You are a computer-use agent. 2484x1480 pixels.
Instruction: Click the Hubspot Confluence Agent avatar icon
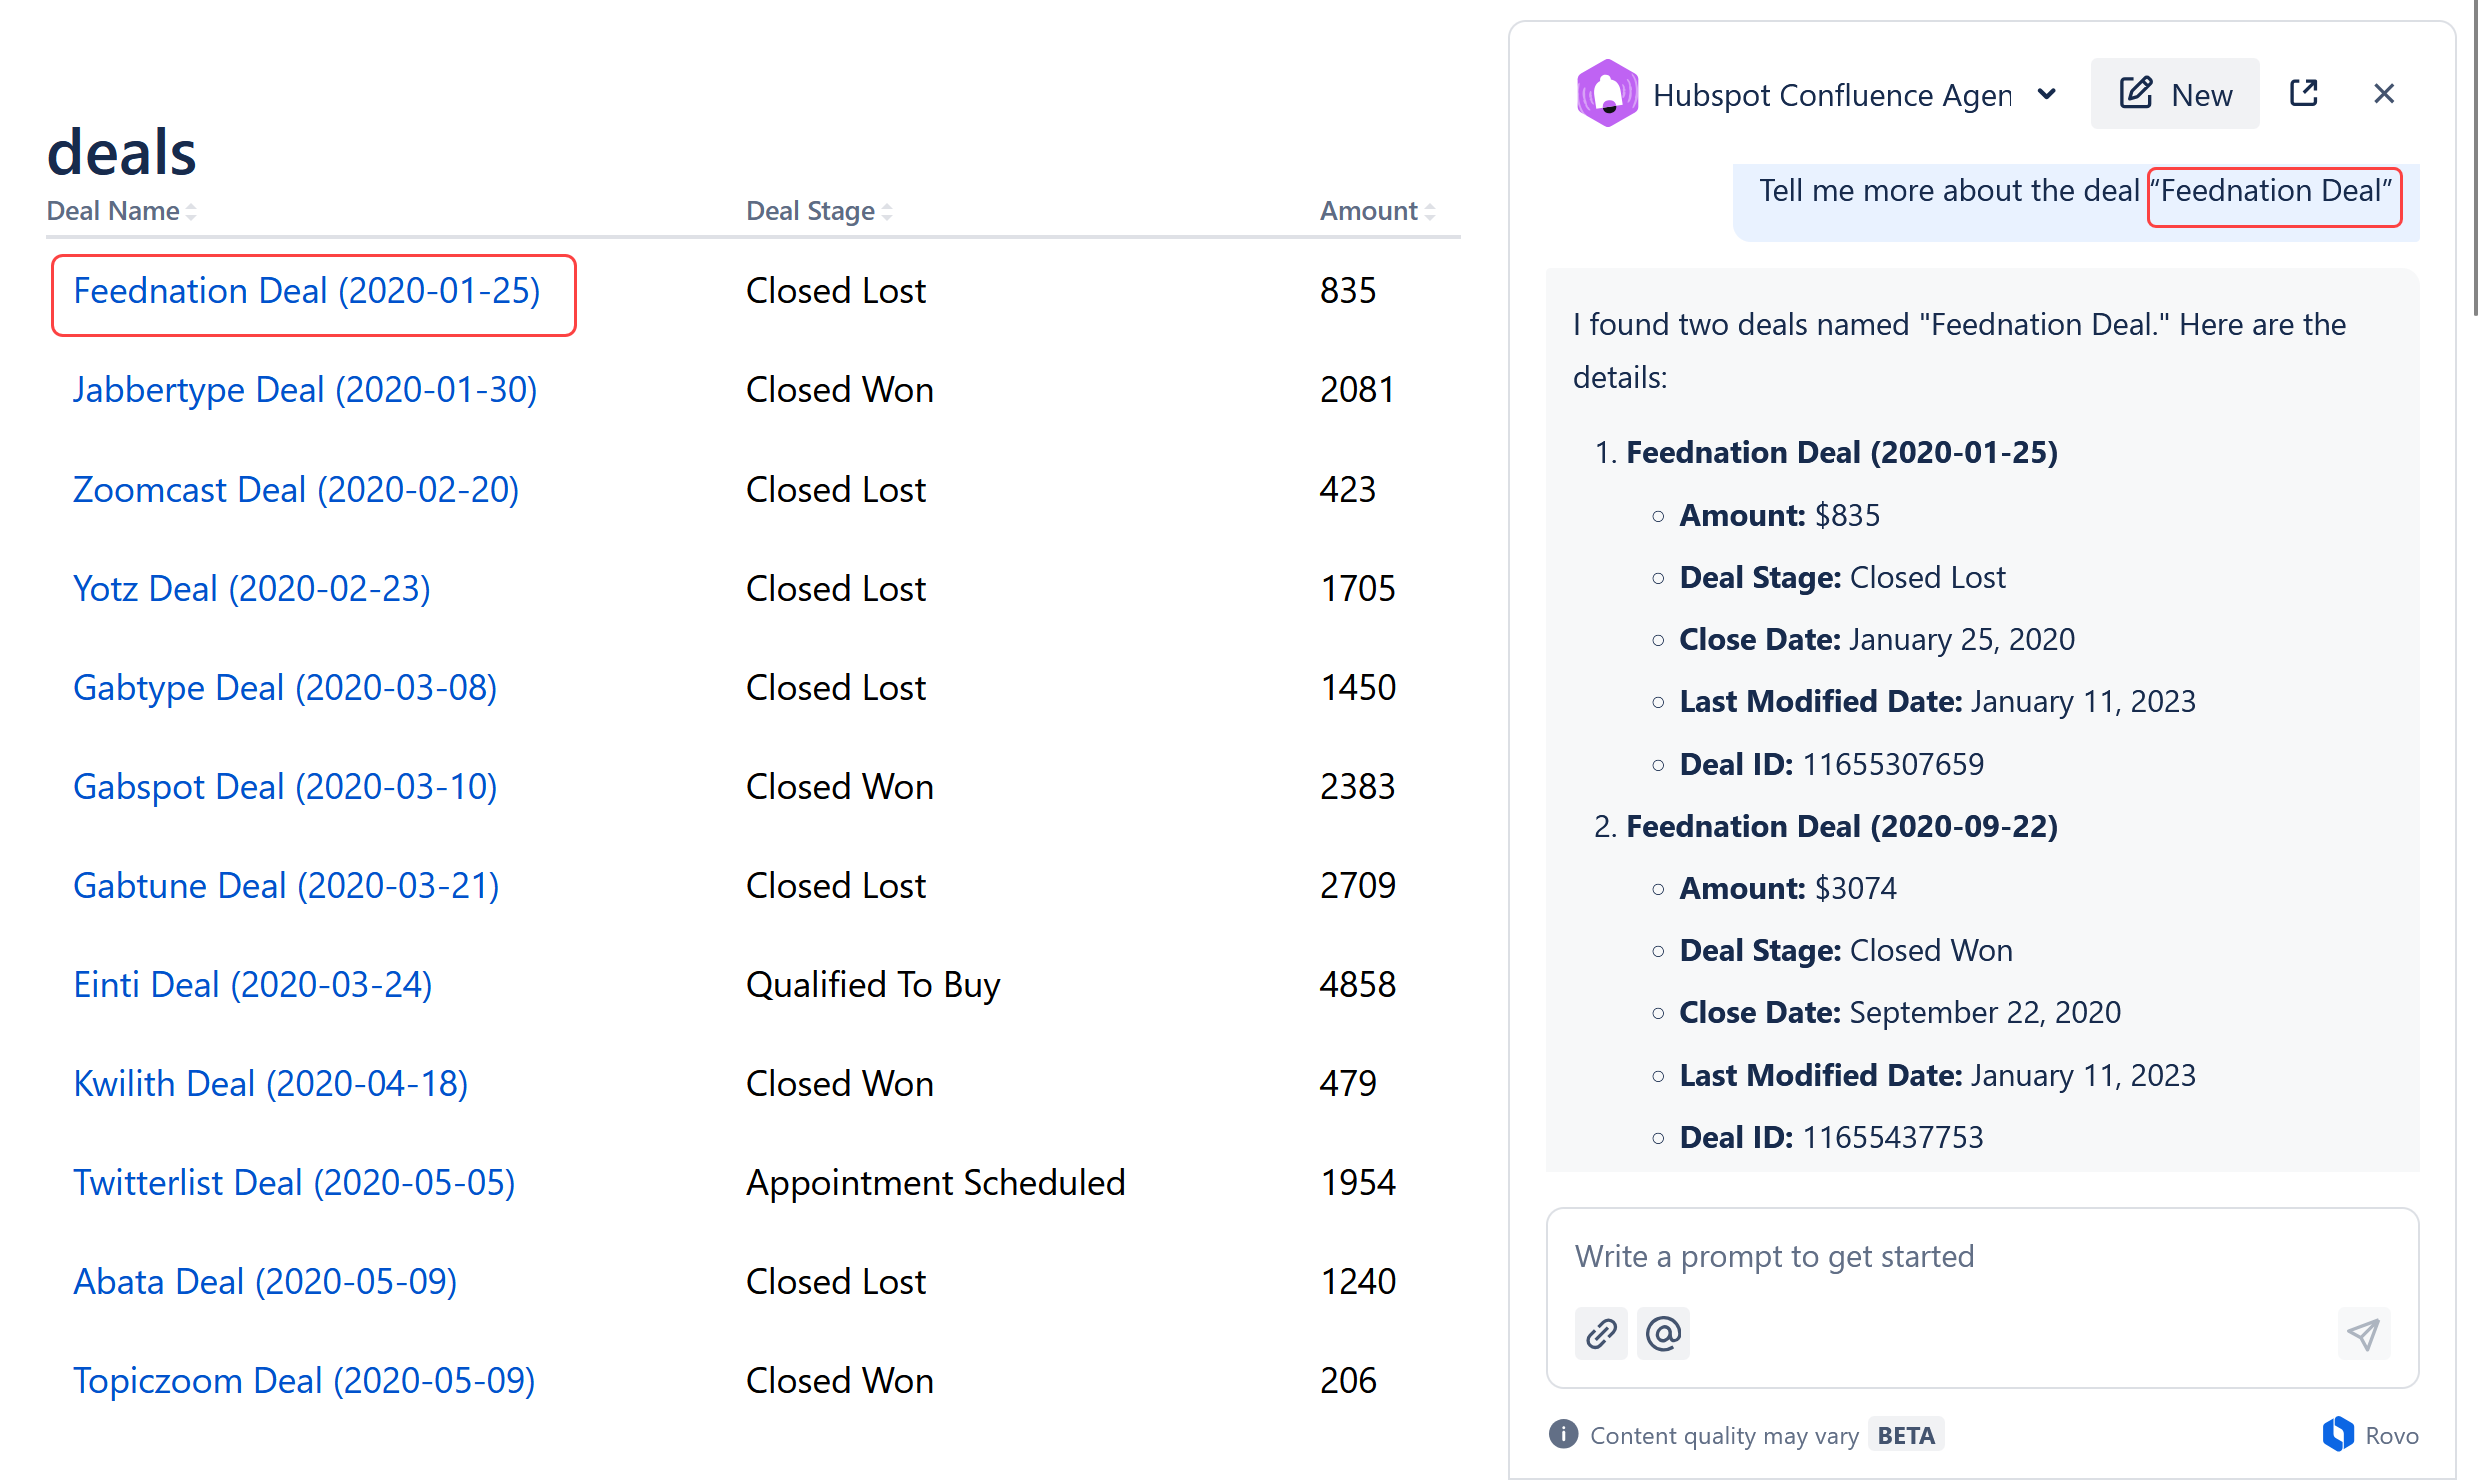[x=1607, y=94]
